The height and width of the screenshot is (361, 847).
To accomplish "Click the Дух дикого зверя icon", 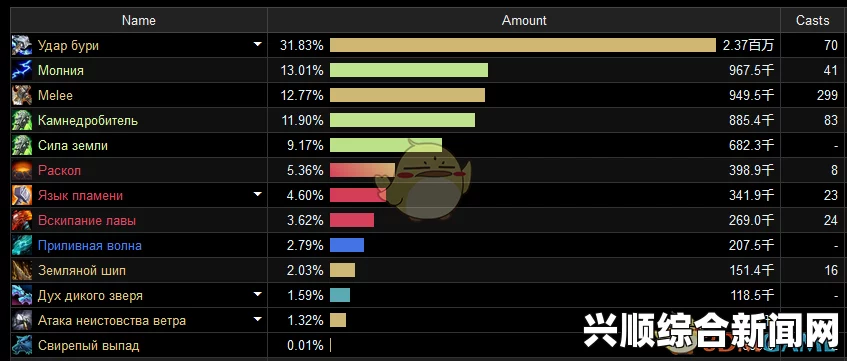I will tap(22, 295).
